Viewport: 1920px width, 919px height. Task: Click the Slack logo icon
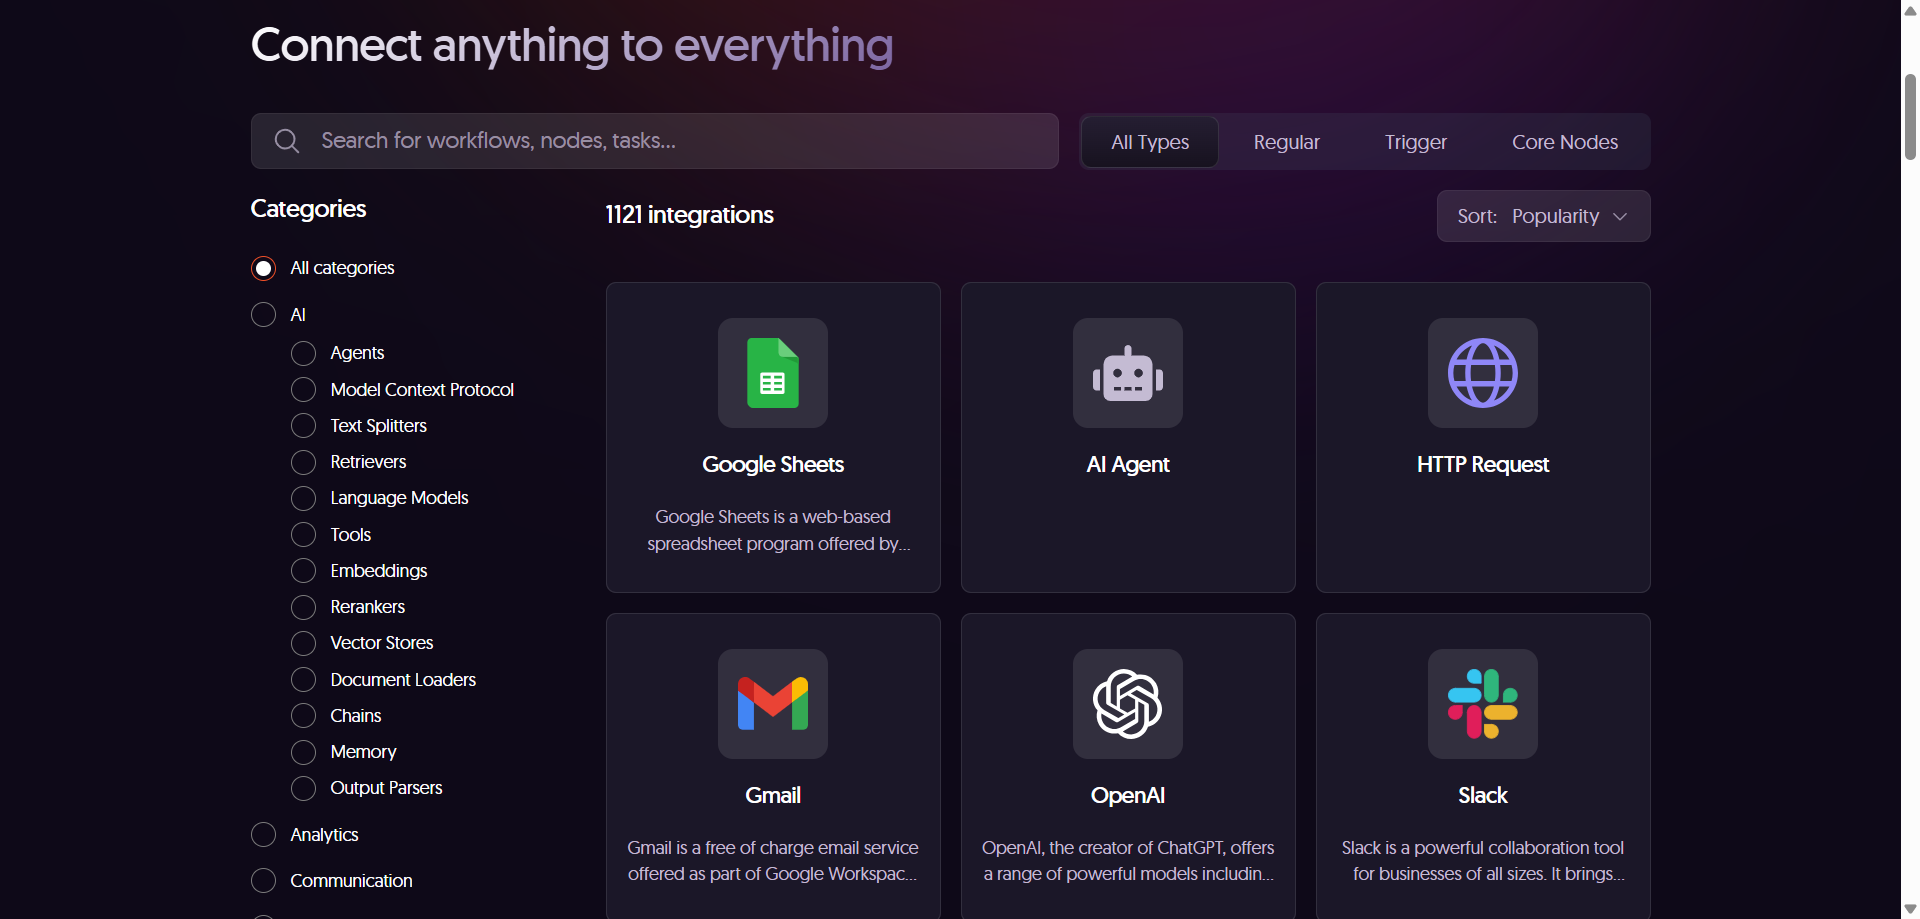click(x=1483, y=704)
